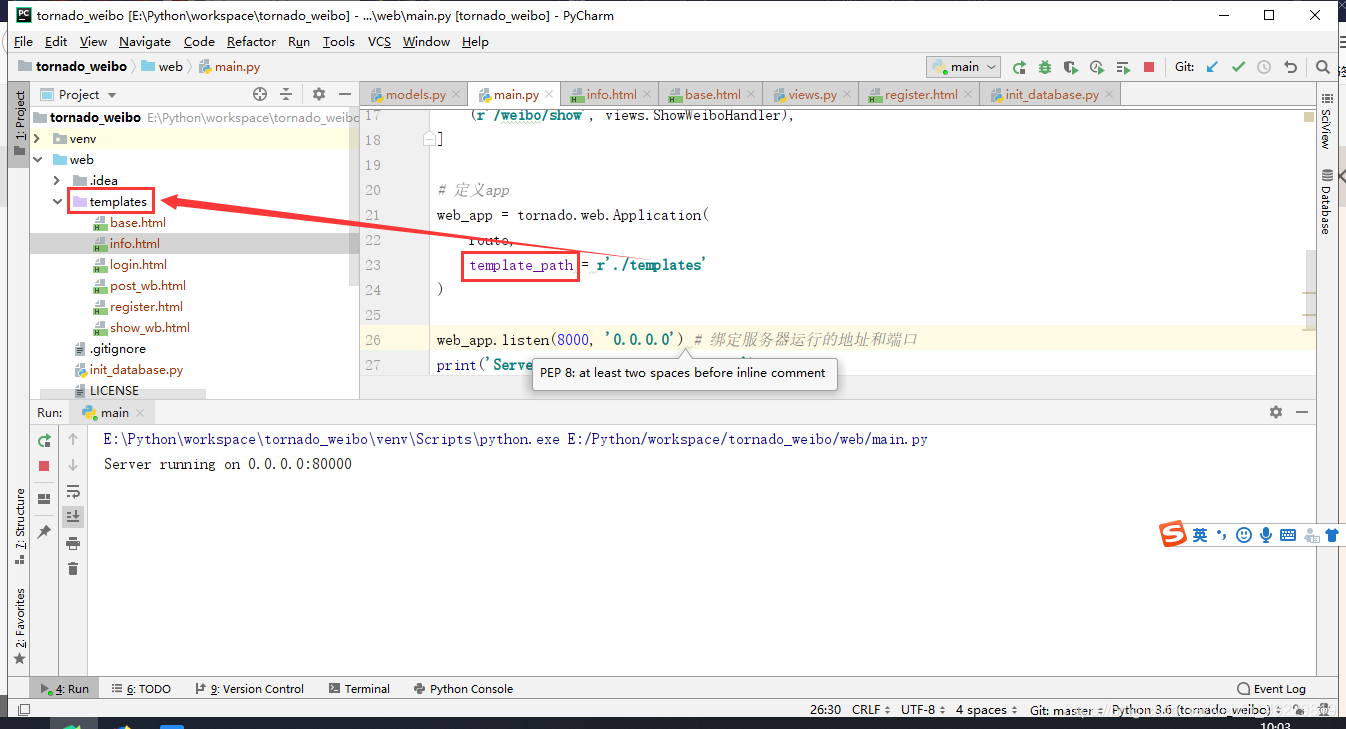Viewport: 1346px width, 729px height.
Task: Open the Terminal tool window
Action: point(358,689)
